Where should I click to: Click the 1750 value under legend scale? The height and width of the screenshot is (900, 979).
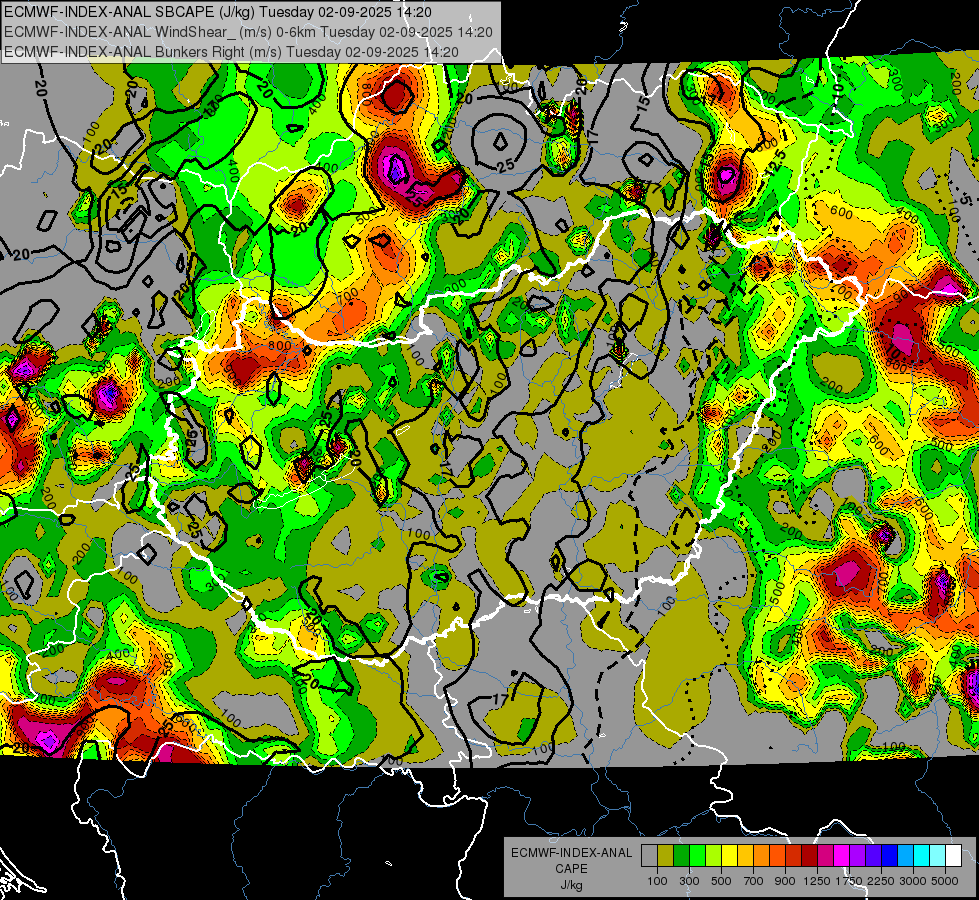point(849,881)
